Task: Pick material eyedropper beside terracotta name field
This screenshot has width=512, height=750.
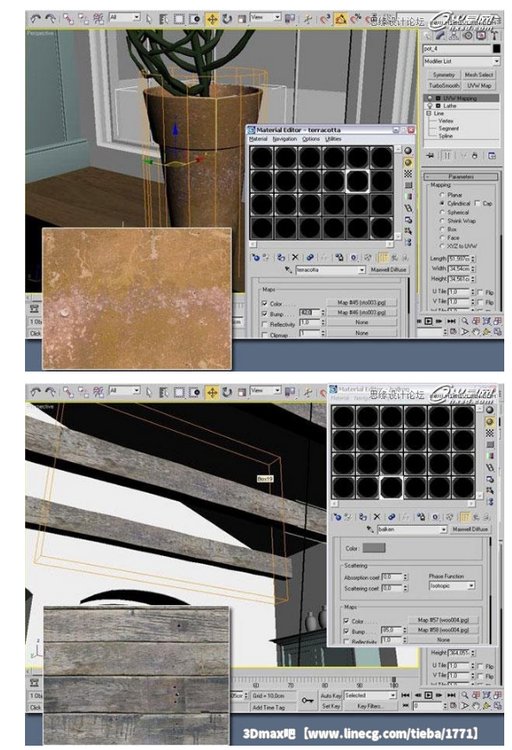Action: coord(288,270)
